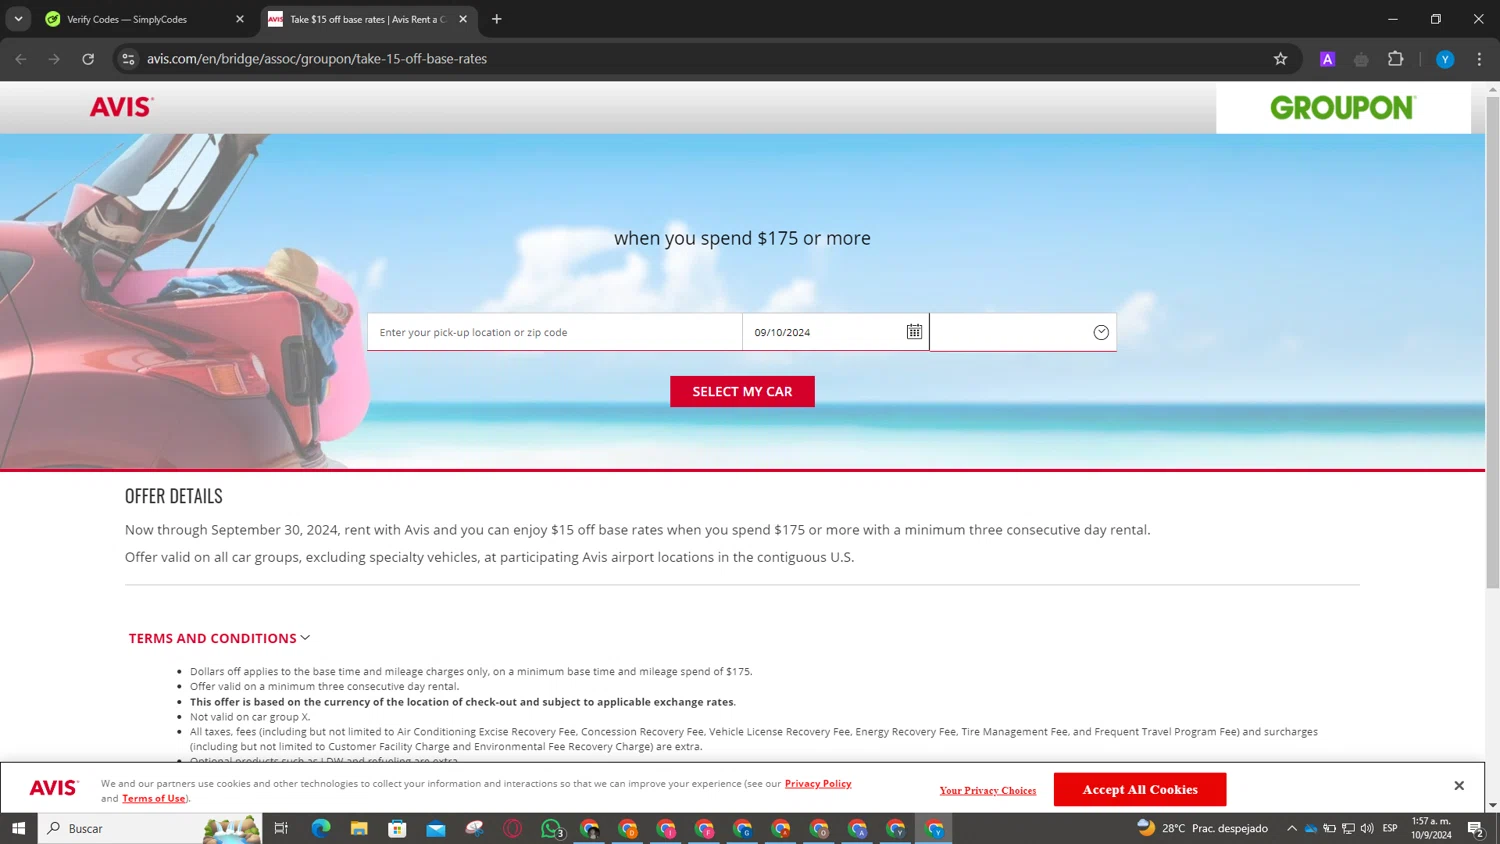Click the 'when you spend $175 or more' text
The height and width of the screenshot is (844, 1500).
point(742,238)
